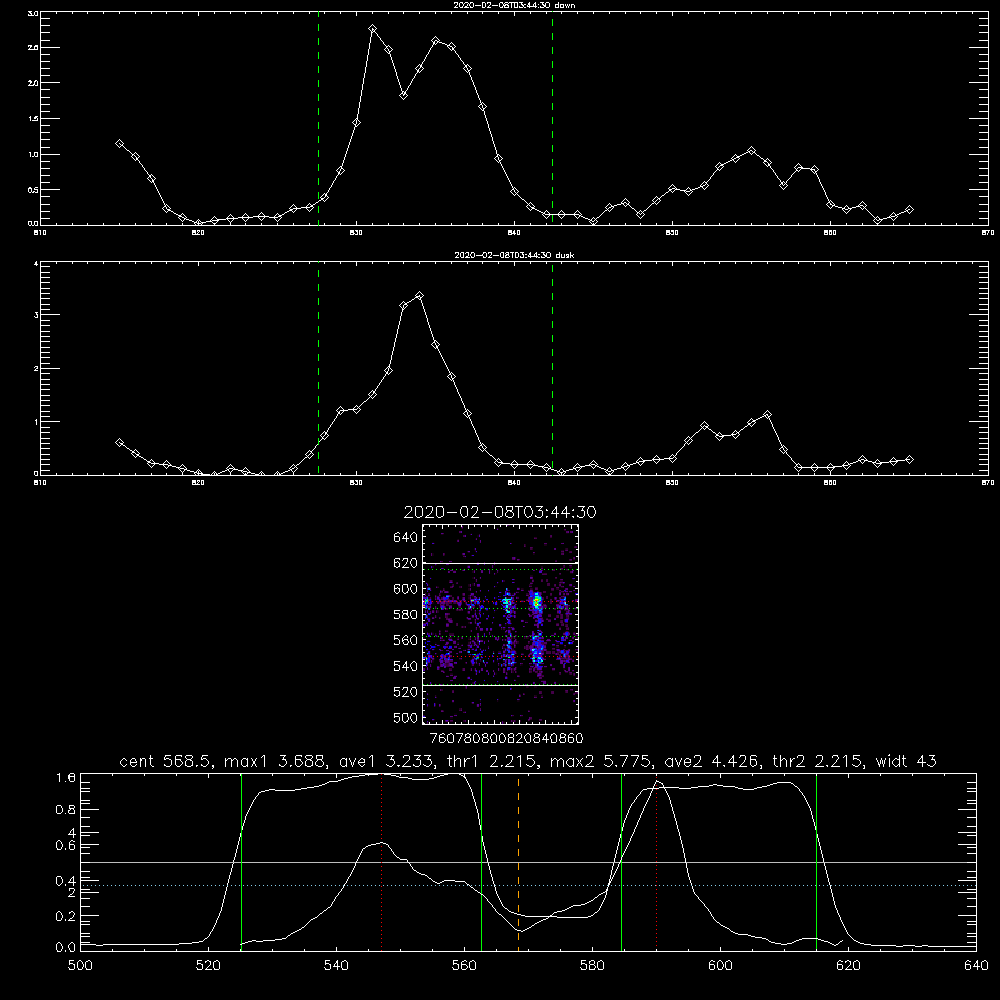Image resolution: width=1000 pixels, height=1000 pixels.
Task: Click the left red dotted vertical line in bottom plot
Action: coord(381,862)
